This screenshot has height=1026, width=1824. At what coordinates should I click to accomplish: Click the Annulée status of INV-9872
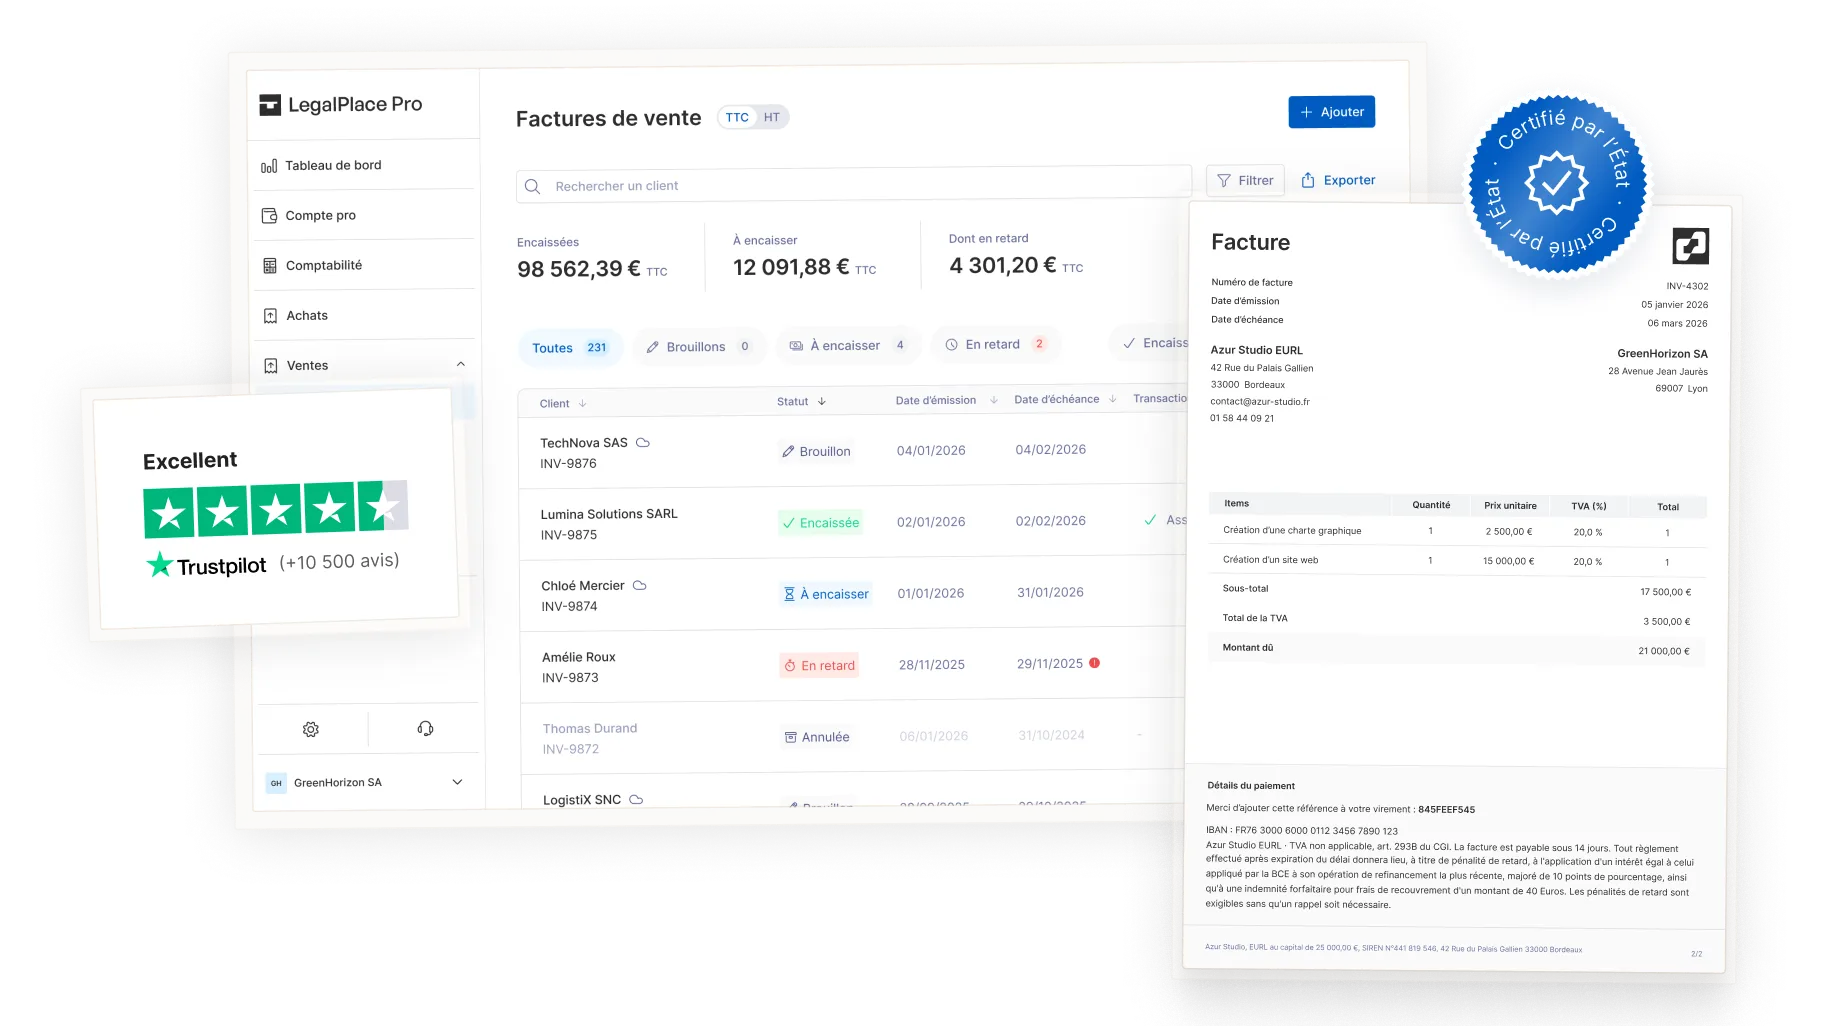pos(817,737)
